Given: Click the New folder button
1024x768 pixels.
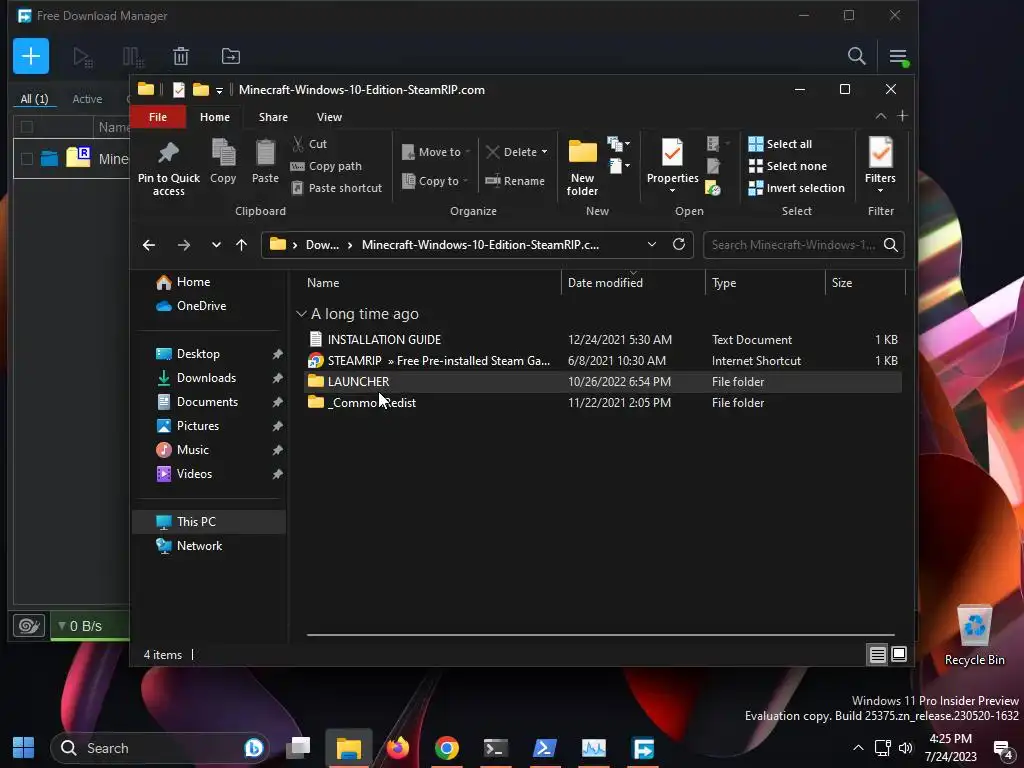Looking at the screenshot, I should pyautogui.click(x=582, y=168).
